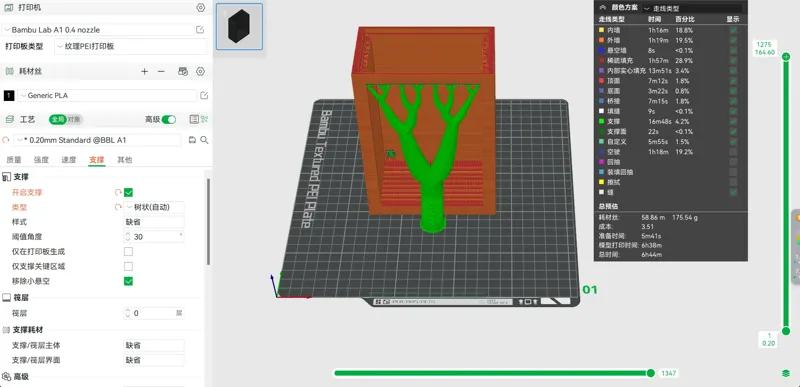Switch to the 速度 tab
The width and height of the screenshot is (800, 387).
click(x=69, y=160)
